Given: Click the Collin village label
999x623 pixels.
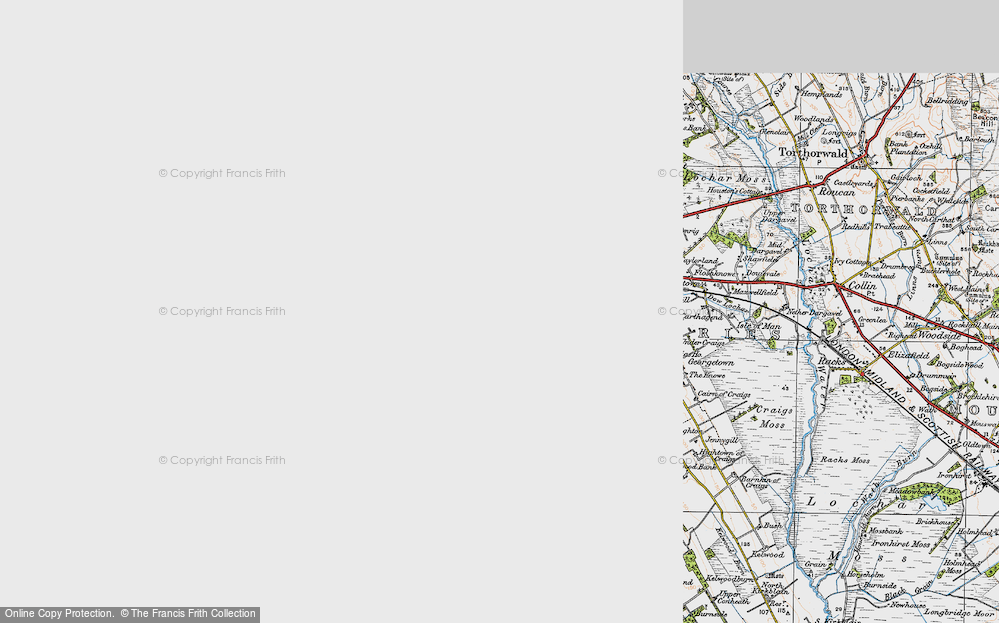Looking at the screenshot, I should point(862,287).
